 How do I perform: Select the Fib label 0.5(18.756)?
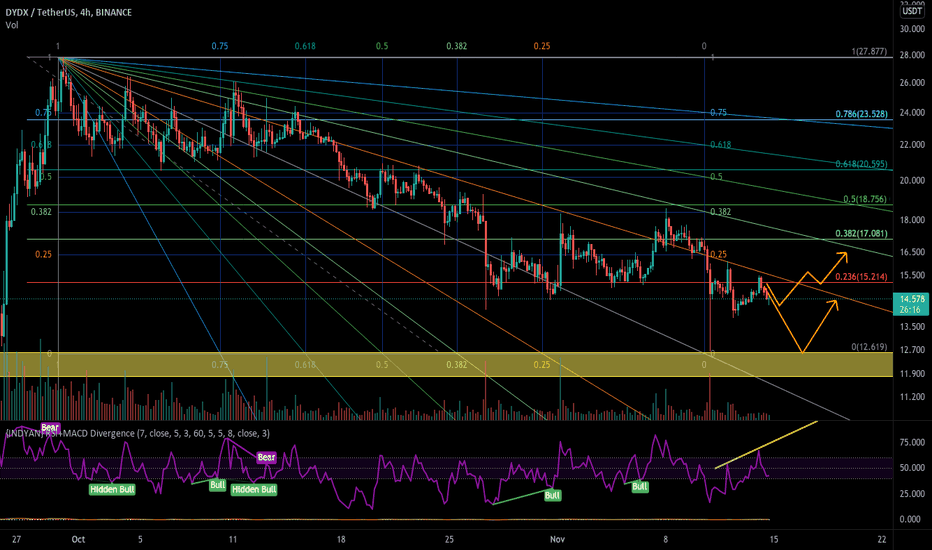(865, 199)
